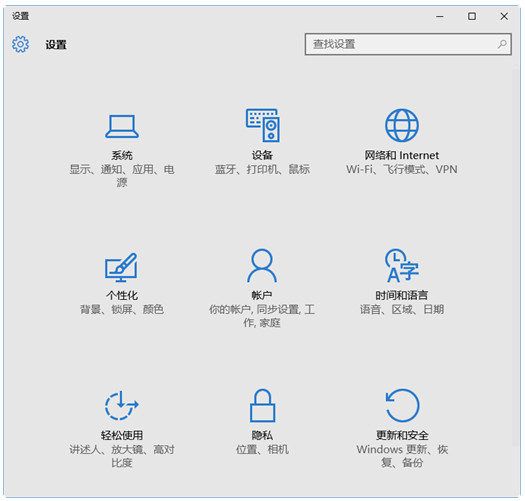Open the 隐私 padlock icon
Image resolution: width=525 pixels, height=501 pixels.
(262, 405)
